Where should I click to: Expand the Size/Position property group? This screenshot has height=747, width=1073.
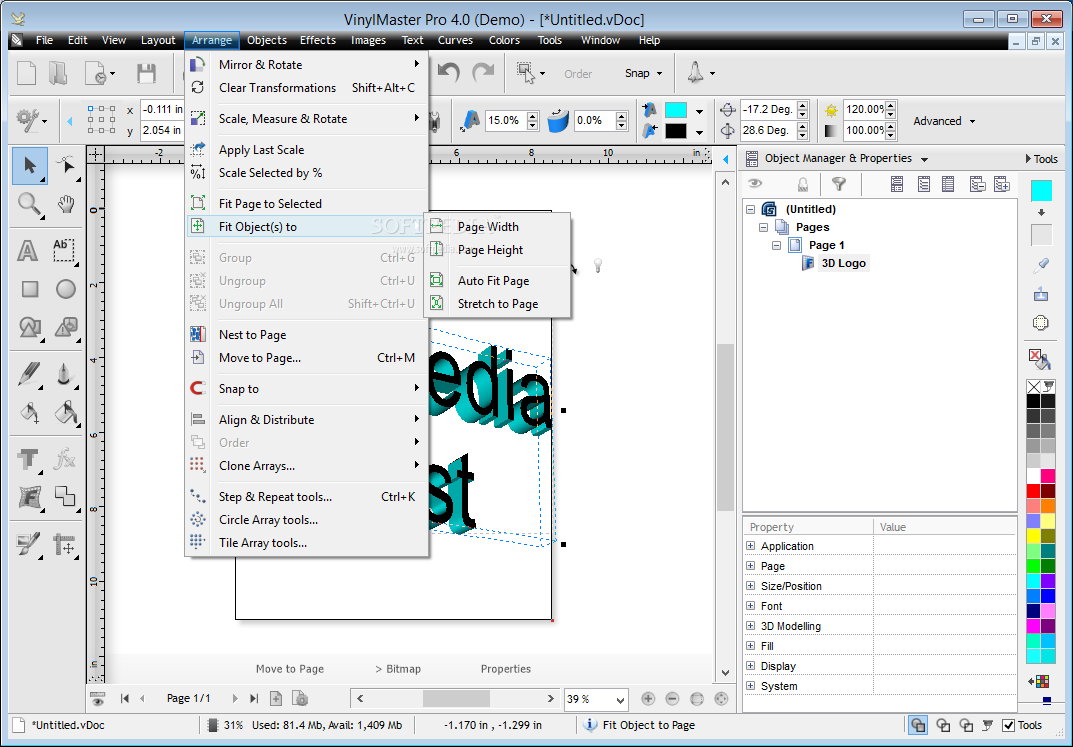pyautogui.click(x=751, y=586)
